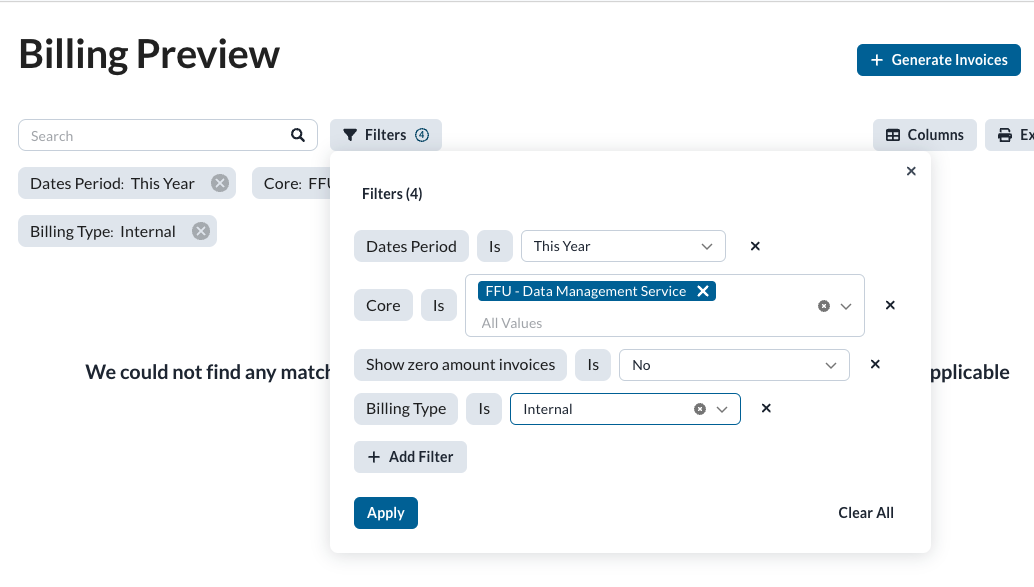1034x587 pixels.
Task: Click Clear All filters
Action: click(x=866, y=513)
